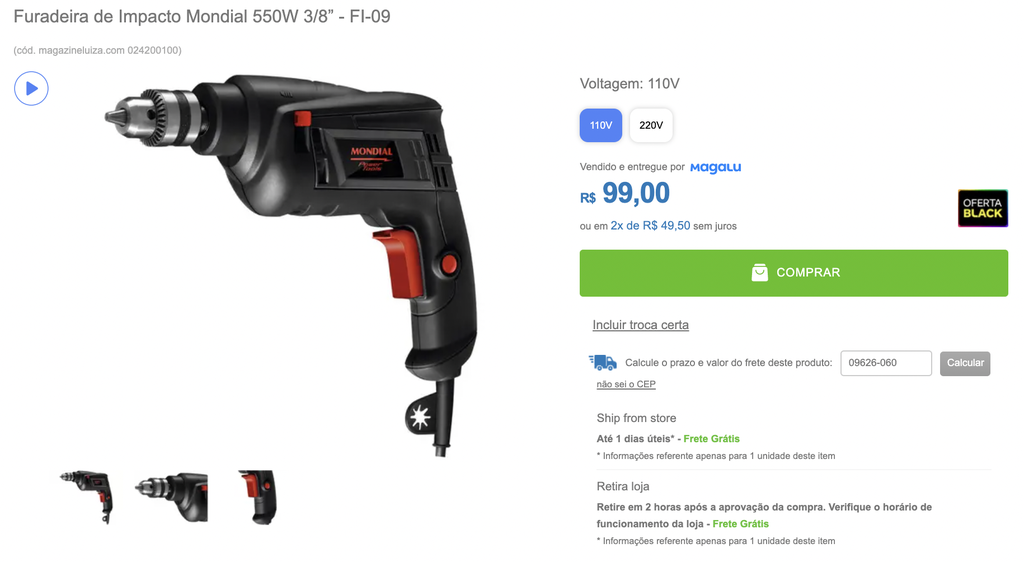Image resolution: width=1024 pixels, height=562 pixels.
Task: Select the first full drill thumbnail
Action: click(x=88, y=496)
